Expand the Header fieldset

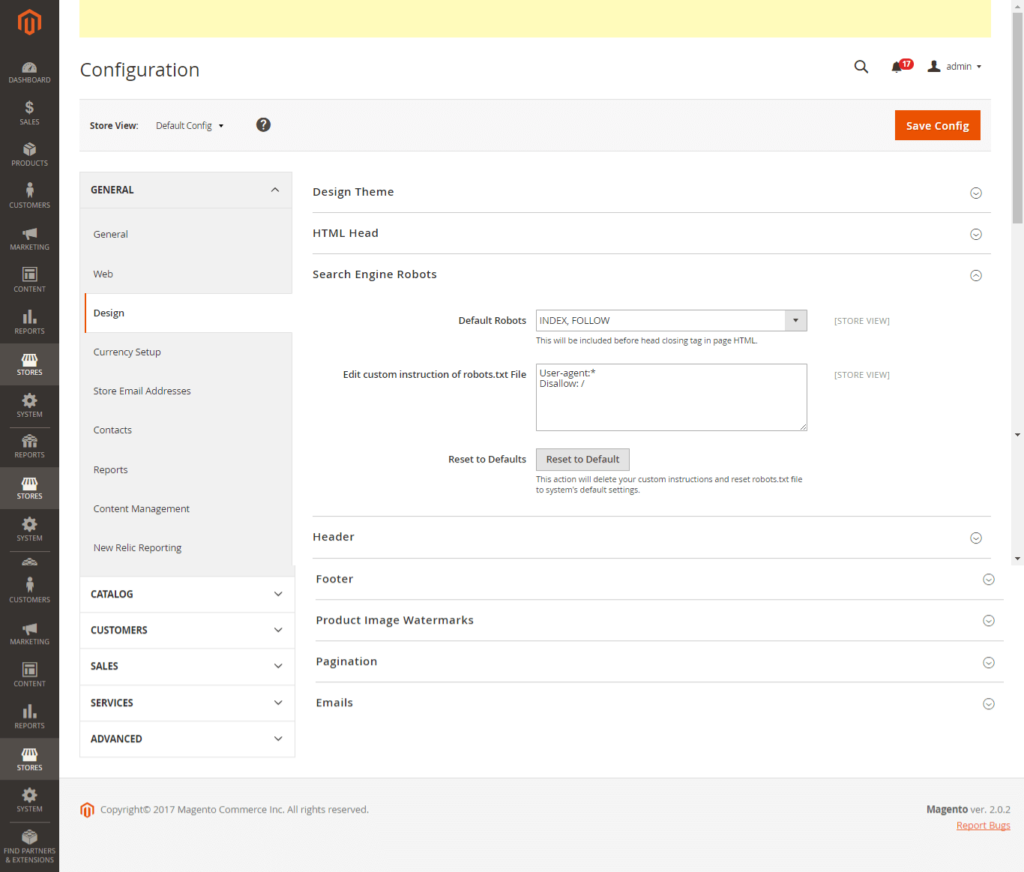click(651, 537)
